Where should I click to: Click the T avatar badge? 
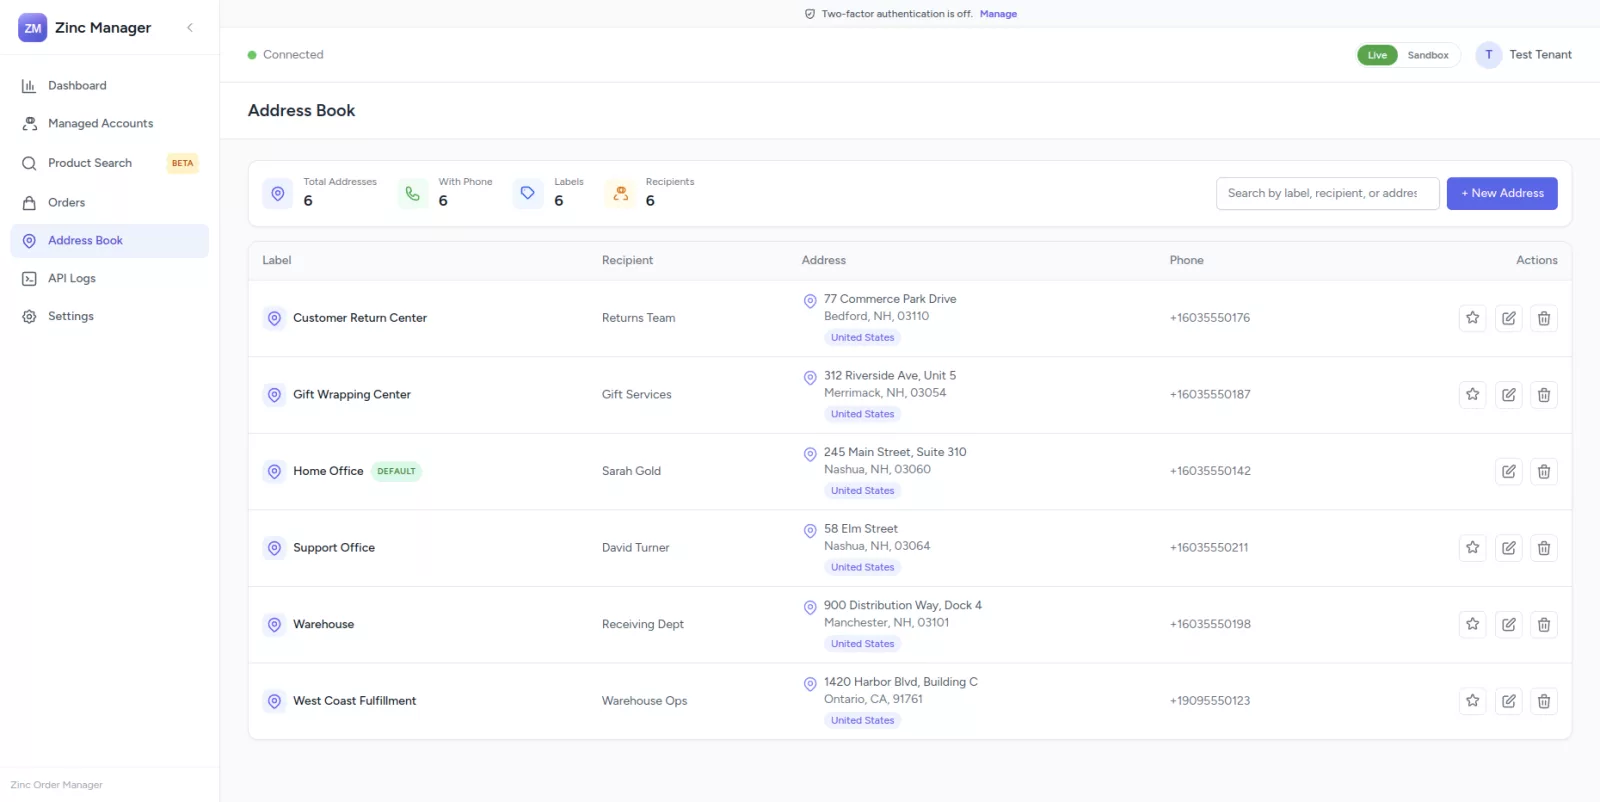coord(1489,55)
